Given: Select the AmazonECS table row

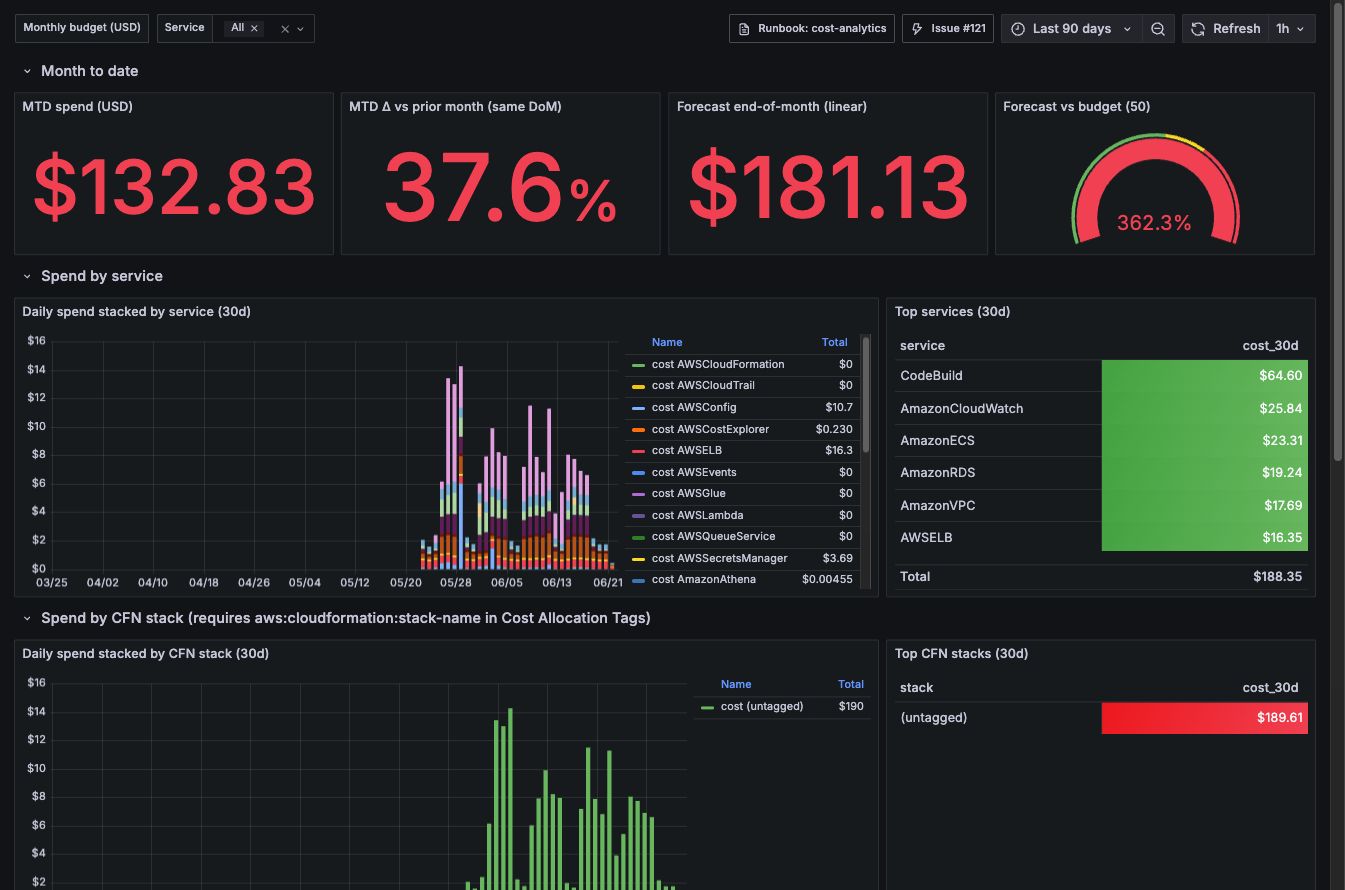Looking at the screenshot, I should coord(1101,440).
